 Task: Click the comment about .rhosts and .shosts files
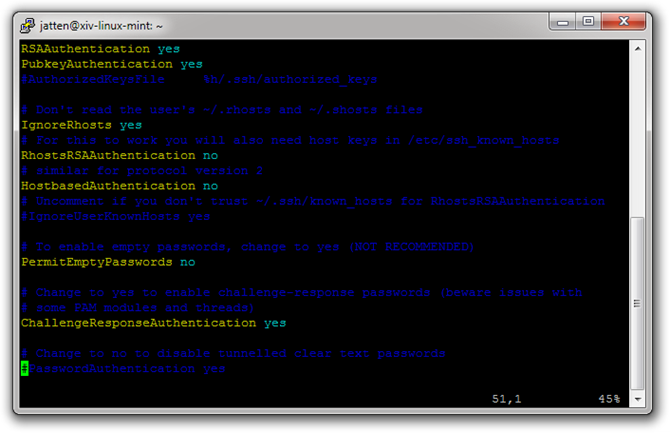222,110
